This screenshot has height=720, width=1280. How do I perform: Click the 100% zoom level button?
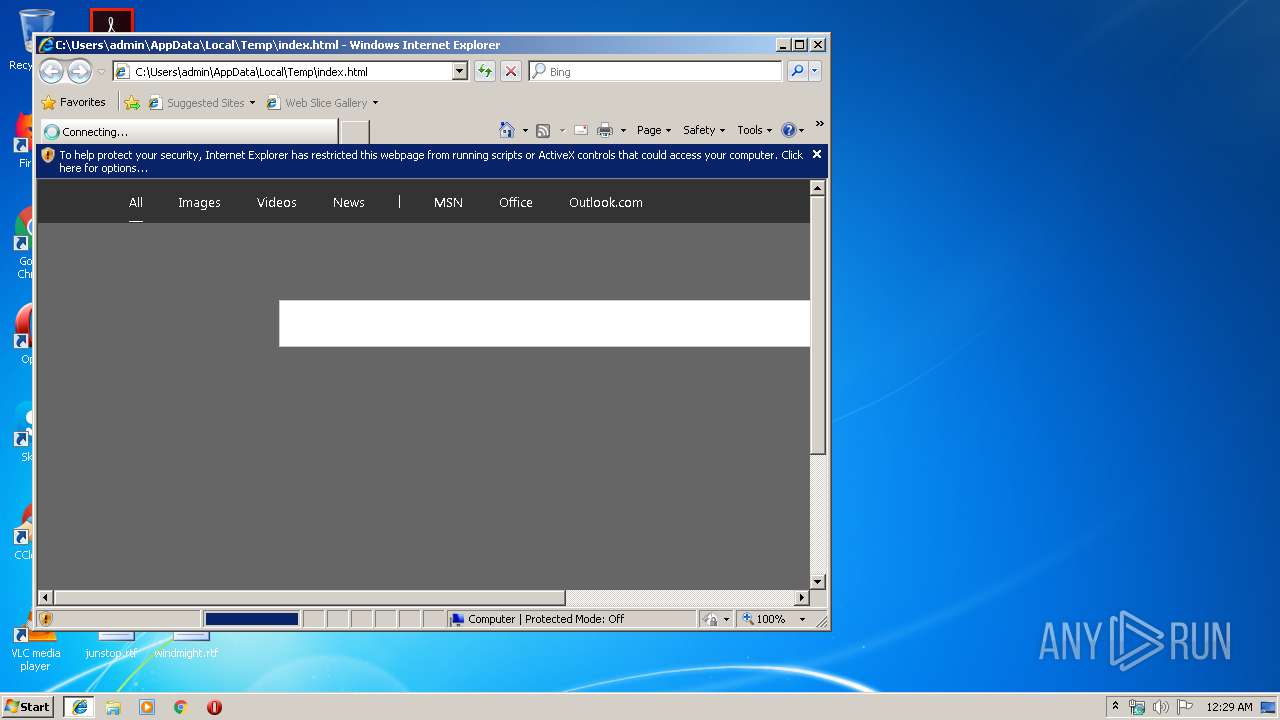(765, 619)
